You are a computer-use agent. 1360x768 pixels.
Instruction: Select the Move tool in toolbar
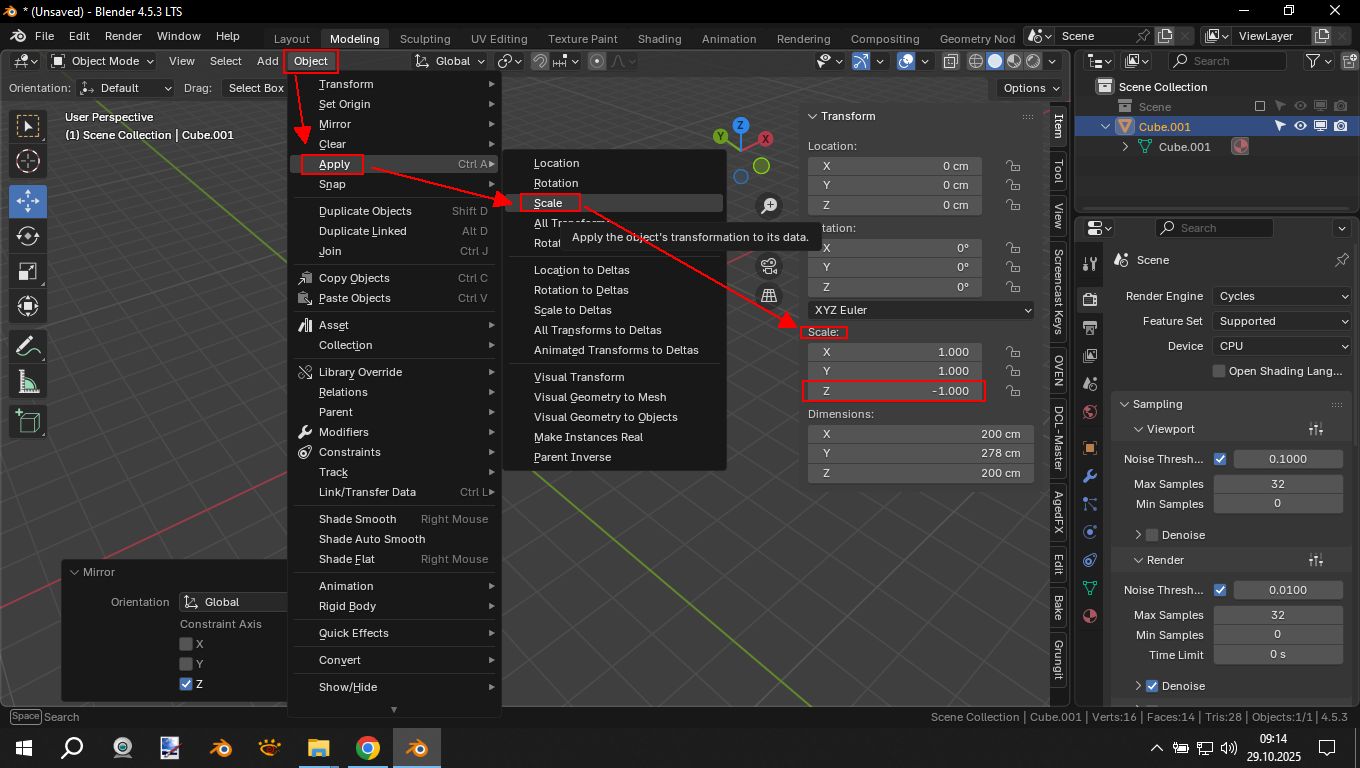28,200
